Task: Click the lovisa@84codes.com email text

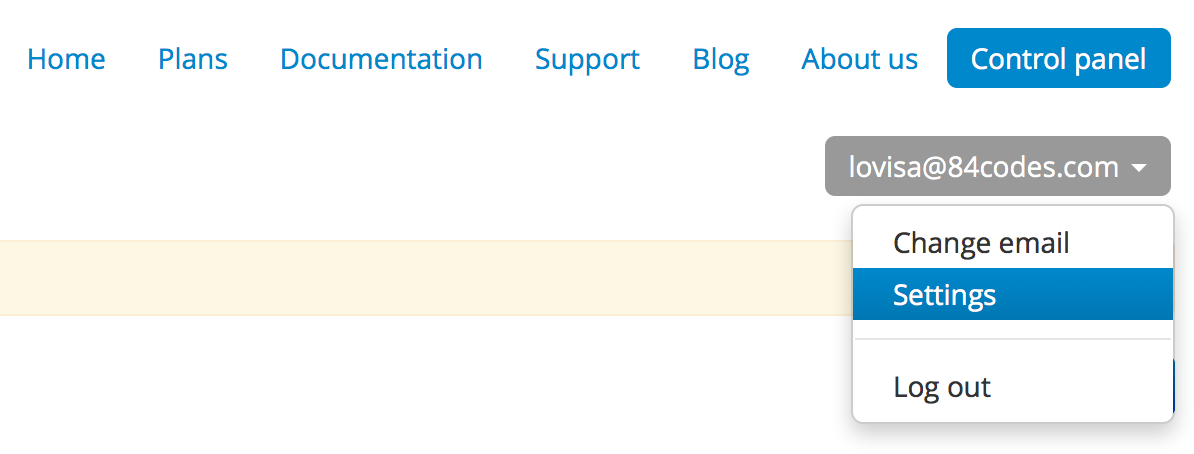Action: tap(984, 166)
